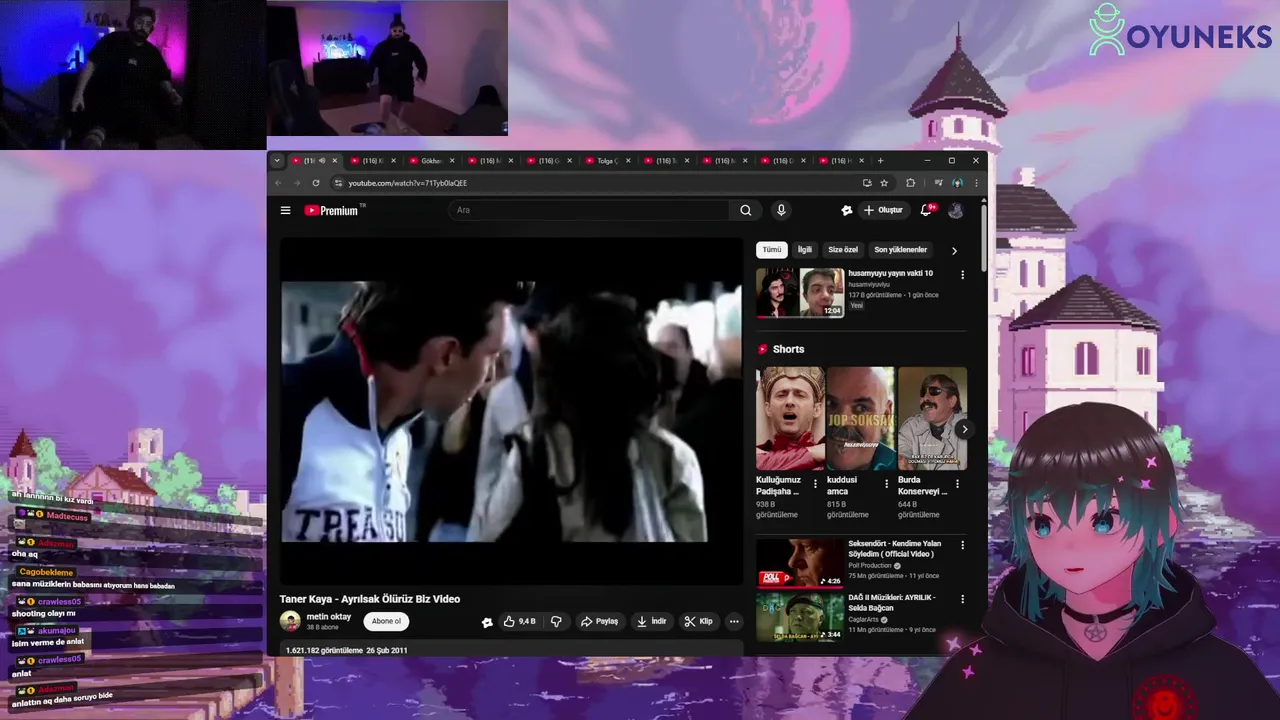Switch to the Tolga browser tab
This screenshot has height=720, width=1280.
click(606, 161)
